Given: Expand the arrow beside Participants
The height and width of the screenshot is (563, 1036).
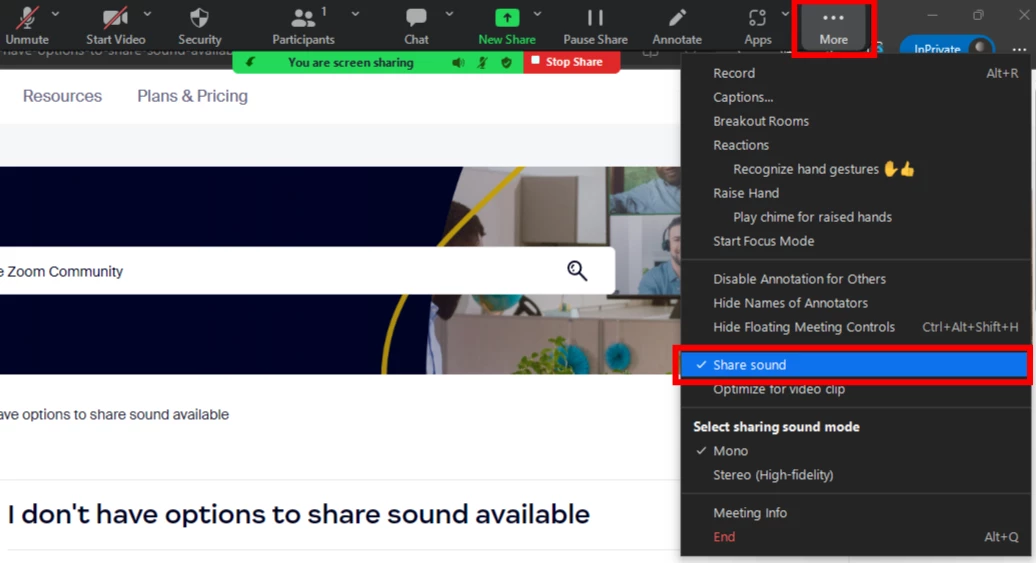Looking at the screenshot, I should pyautogui.click(x=355, y=13).
